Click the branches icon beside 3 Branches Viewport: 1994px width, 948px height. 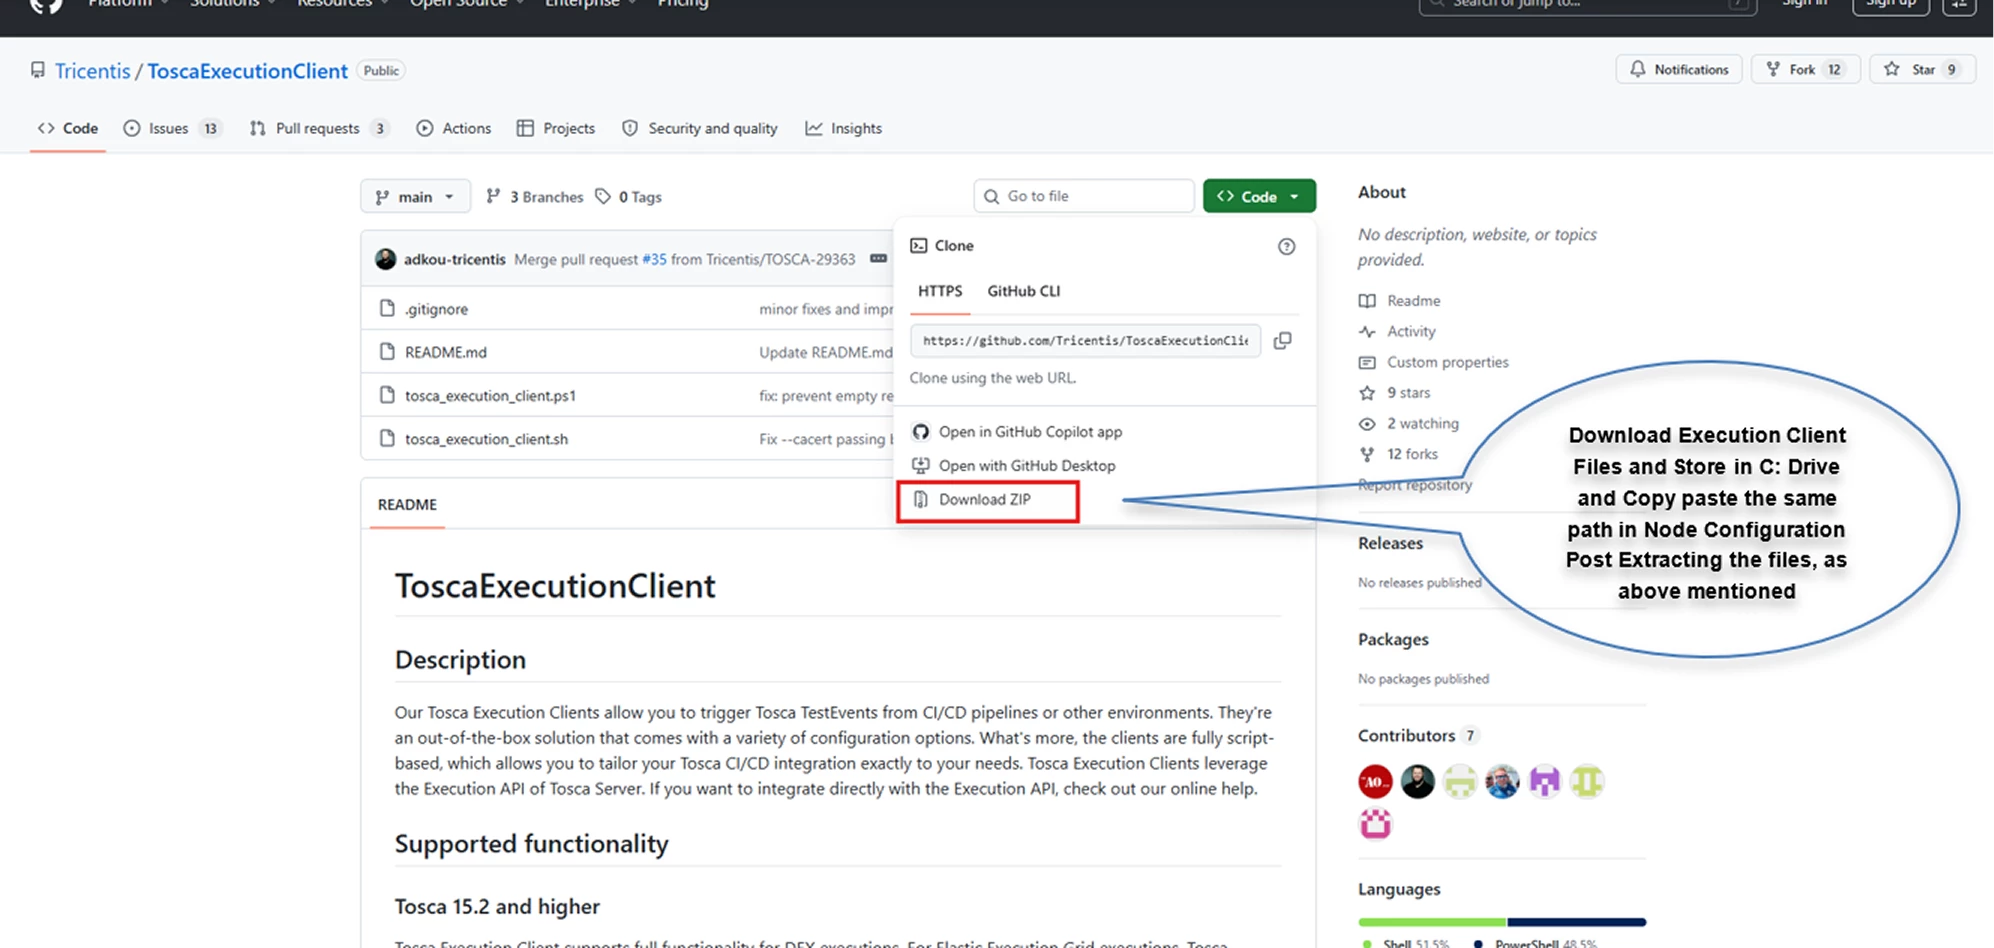pyautogui.click(x=493, y=197)
